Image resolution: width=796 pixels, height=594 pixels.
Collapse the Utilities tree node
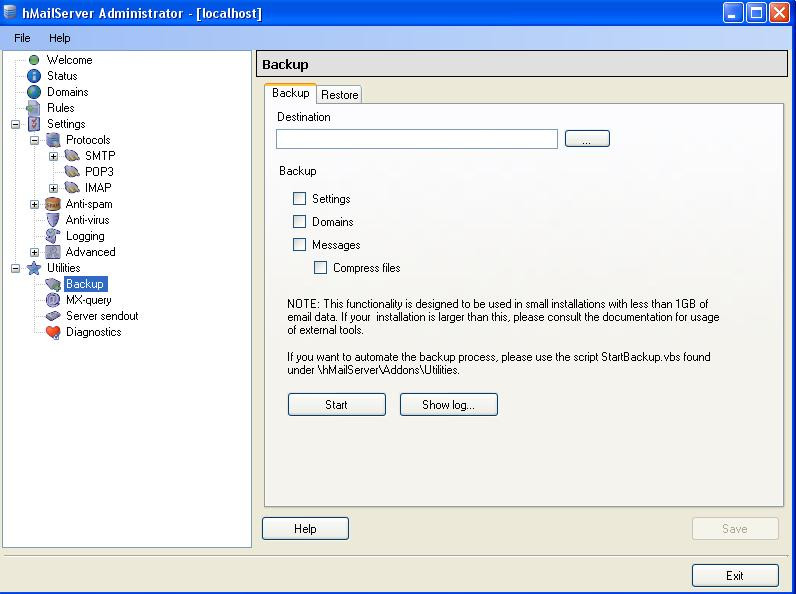pos(16,269)
